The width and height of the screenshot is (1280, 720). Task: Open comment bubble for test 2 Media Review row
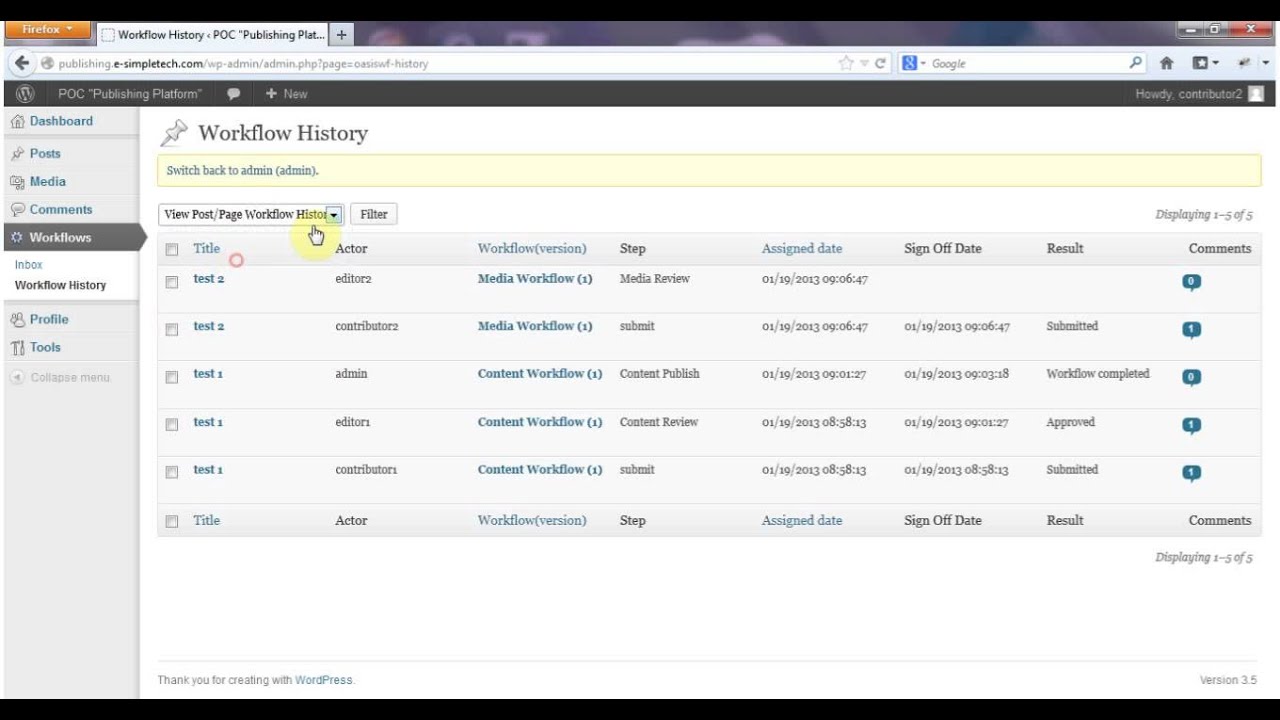coord(1191,282)
